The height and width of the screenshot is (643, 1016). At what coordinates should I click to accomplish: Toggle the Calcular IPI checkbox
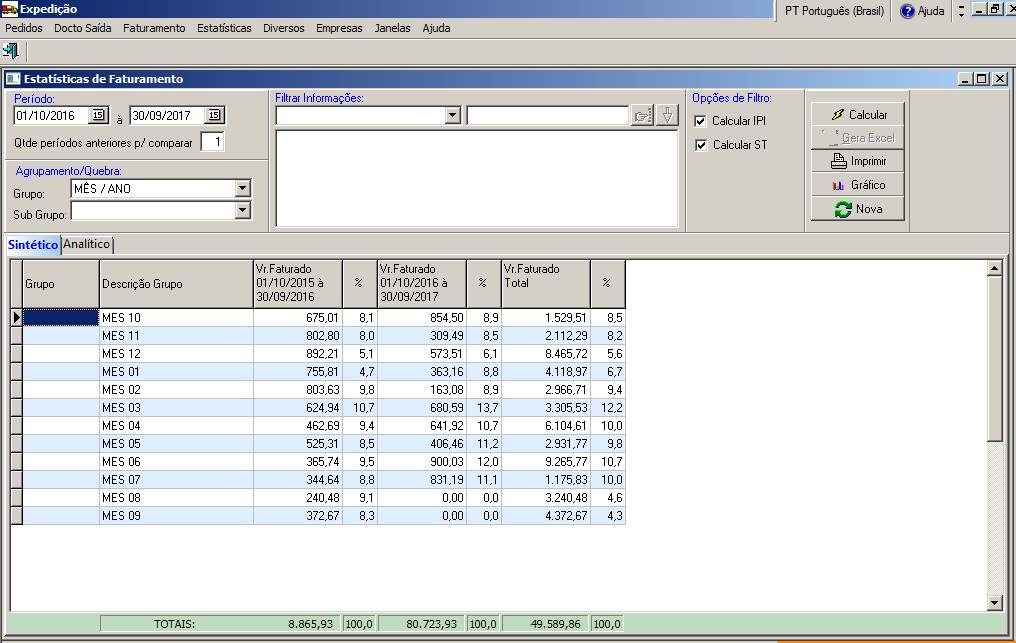click(700, 121)
